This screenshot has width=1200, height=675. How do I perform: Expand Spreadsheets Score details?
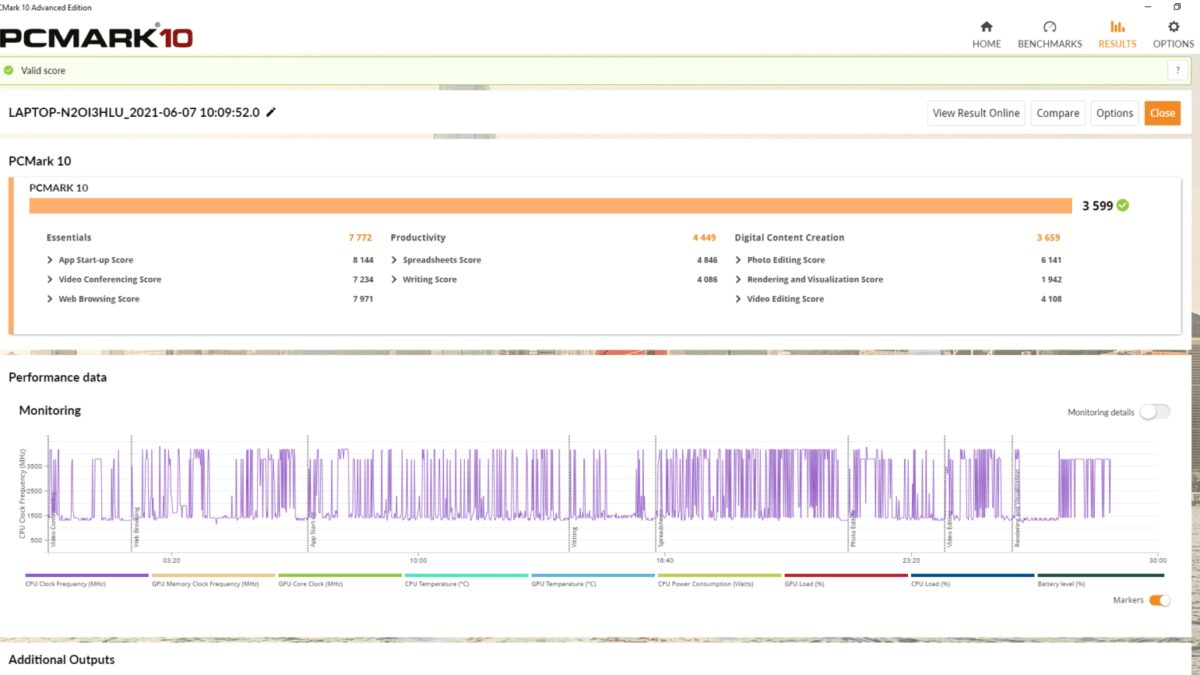(x=436, y=260)
